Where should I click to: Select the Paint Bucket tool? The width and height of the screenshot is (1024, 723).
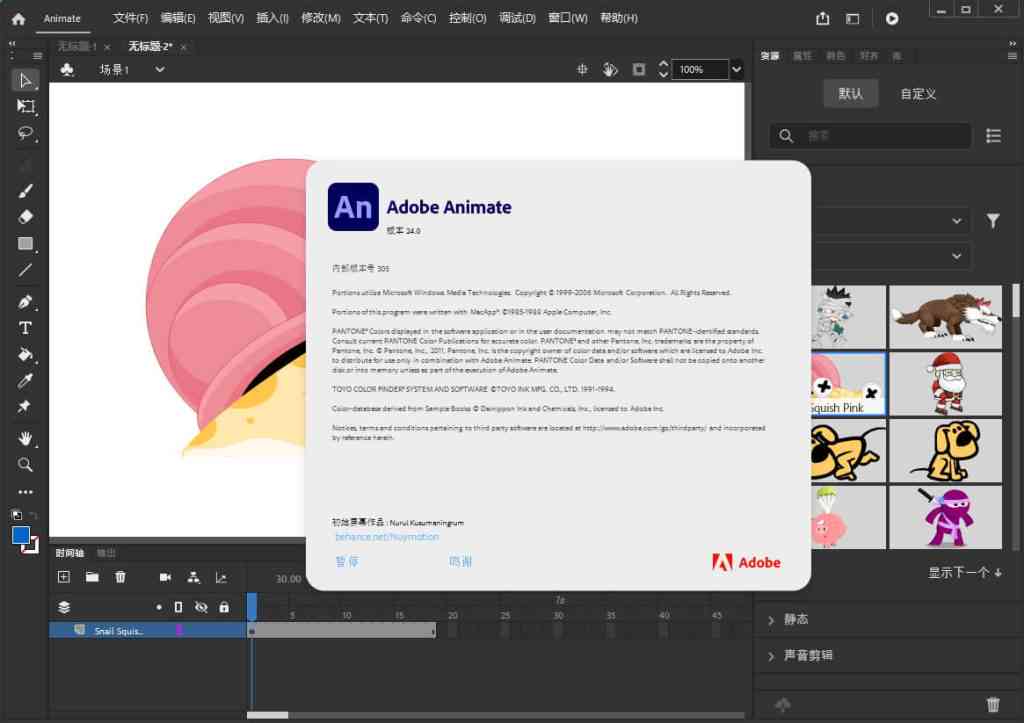(25, 355)
